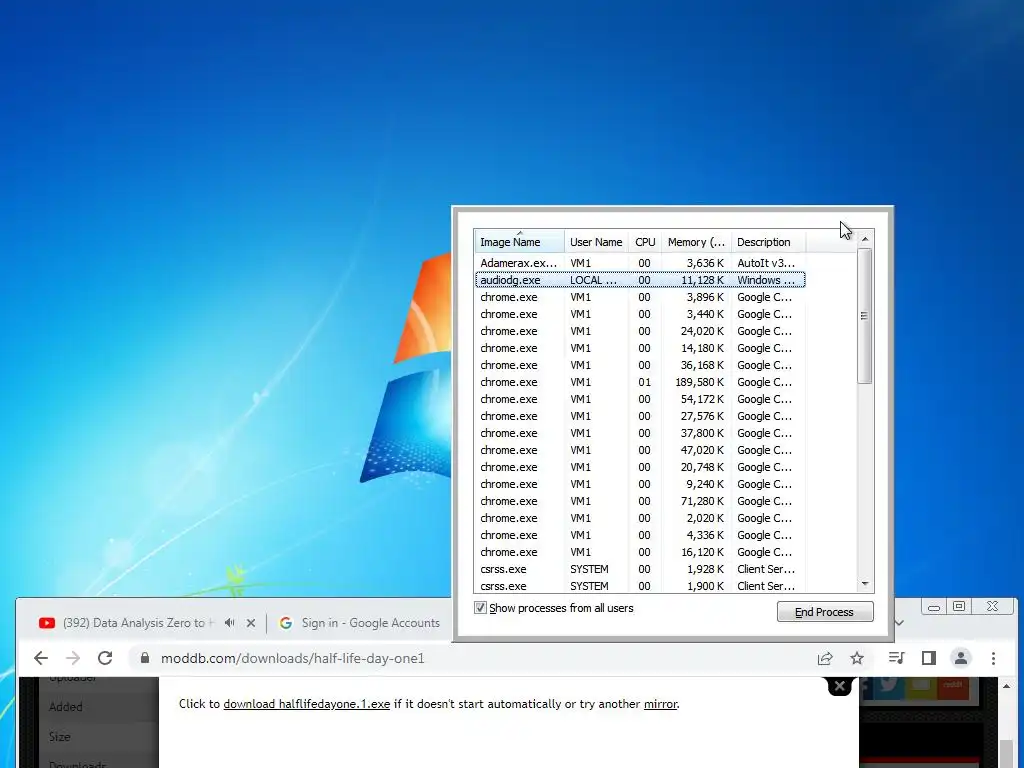View site information via the padlock icon

tap(144, 658)
